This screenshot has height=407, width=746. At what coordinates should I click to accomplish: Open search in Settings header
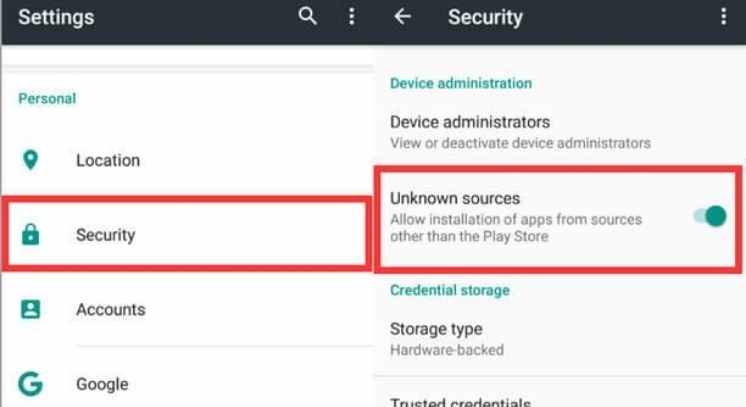(x=307, y=17)
